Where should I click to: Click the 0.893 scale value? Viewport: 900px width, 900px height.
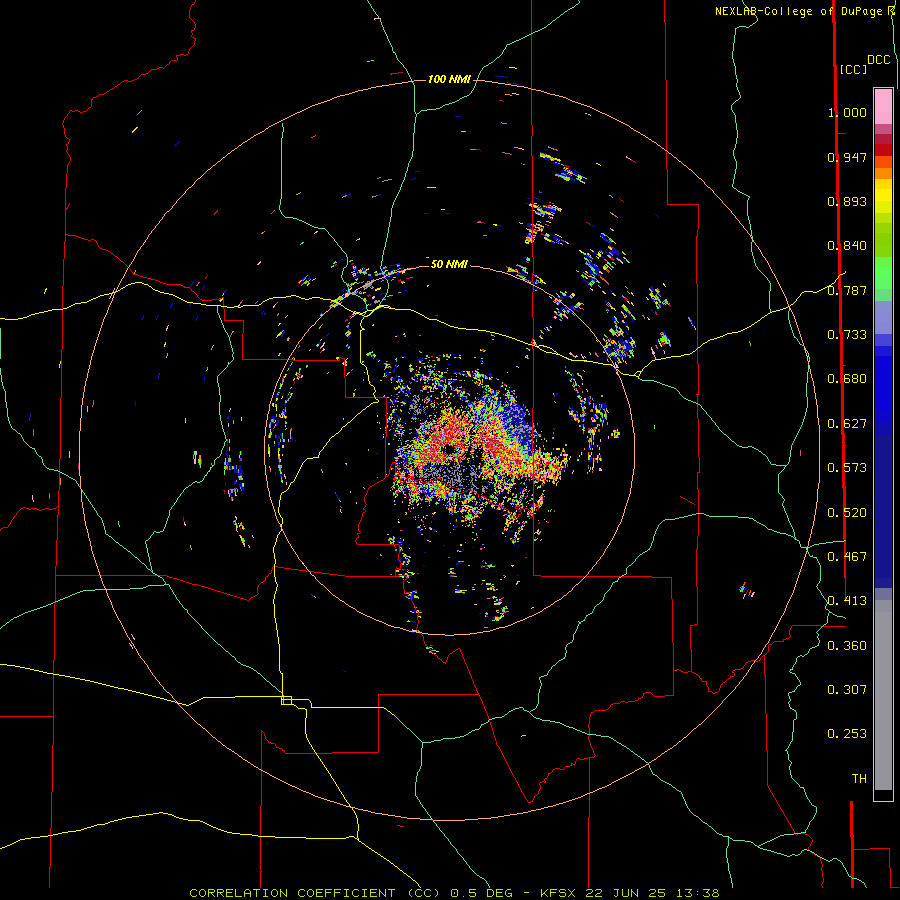[x=847, y=201]
